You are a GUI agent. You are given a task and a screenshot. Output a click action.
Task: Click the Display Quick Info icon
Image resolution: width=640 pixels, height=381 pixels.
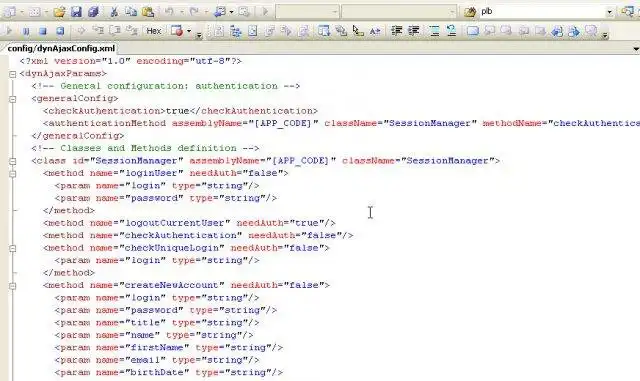(x=358, y=31)
